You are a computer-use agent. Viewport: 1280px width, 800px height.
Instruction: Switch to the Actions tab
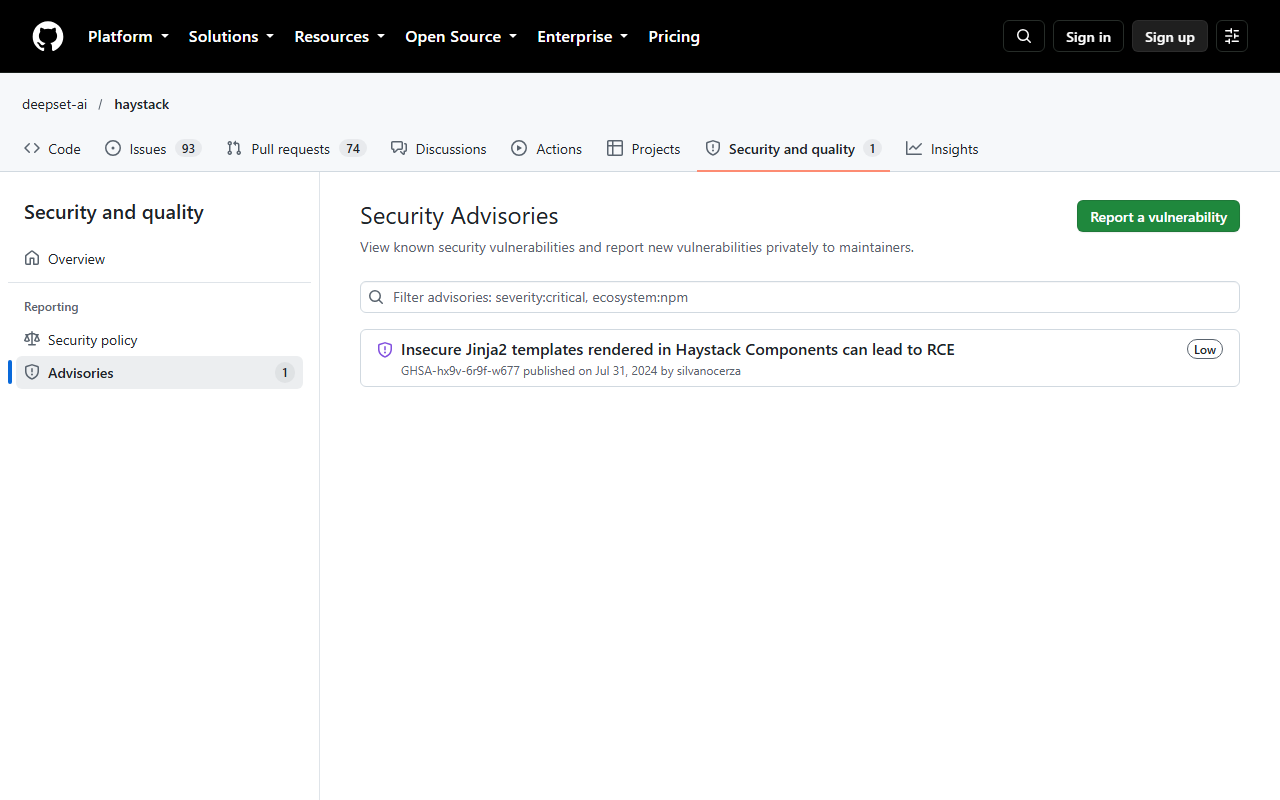[x=546, y=149]
